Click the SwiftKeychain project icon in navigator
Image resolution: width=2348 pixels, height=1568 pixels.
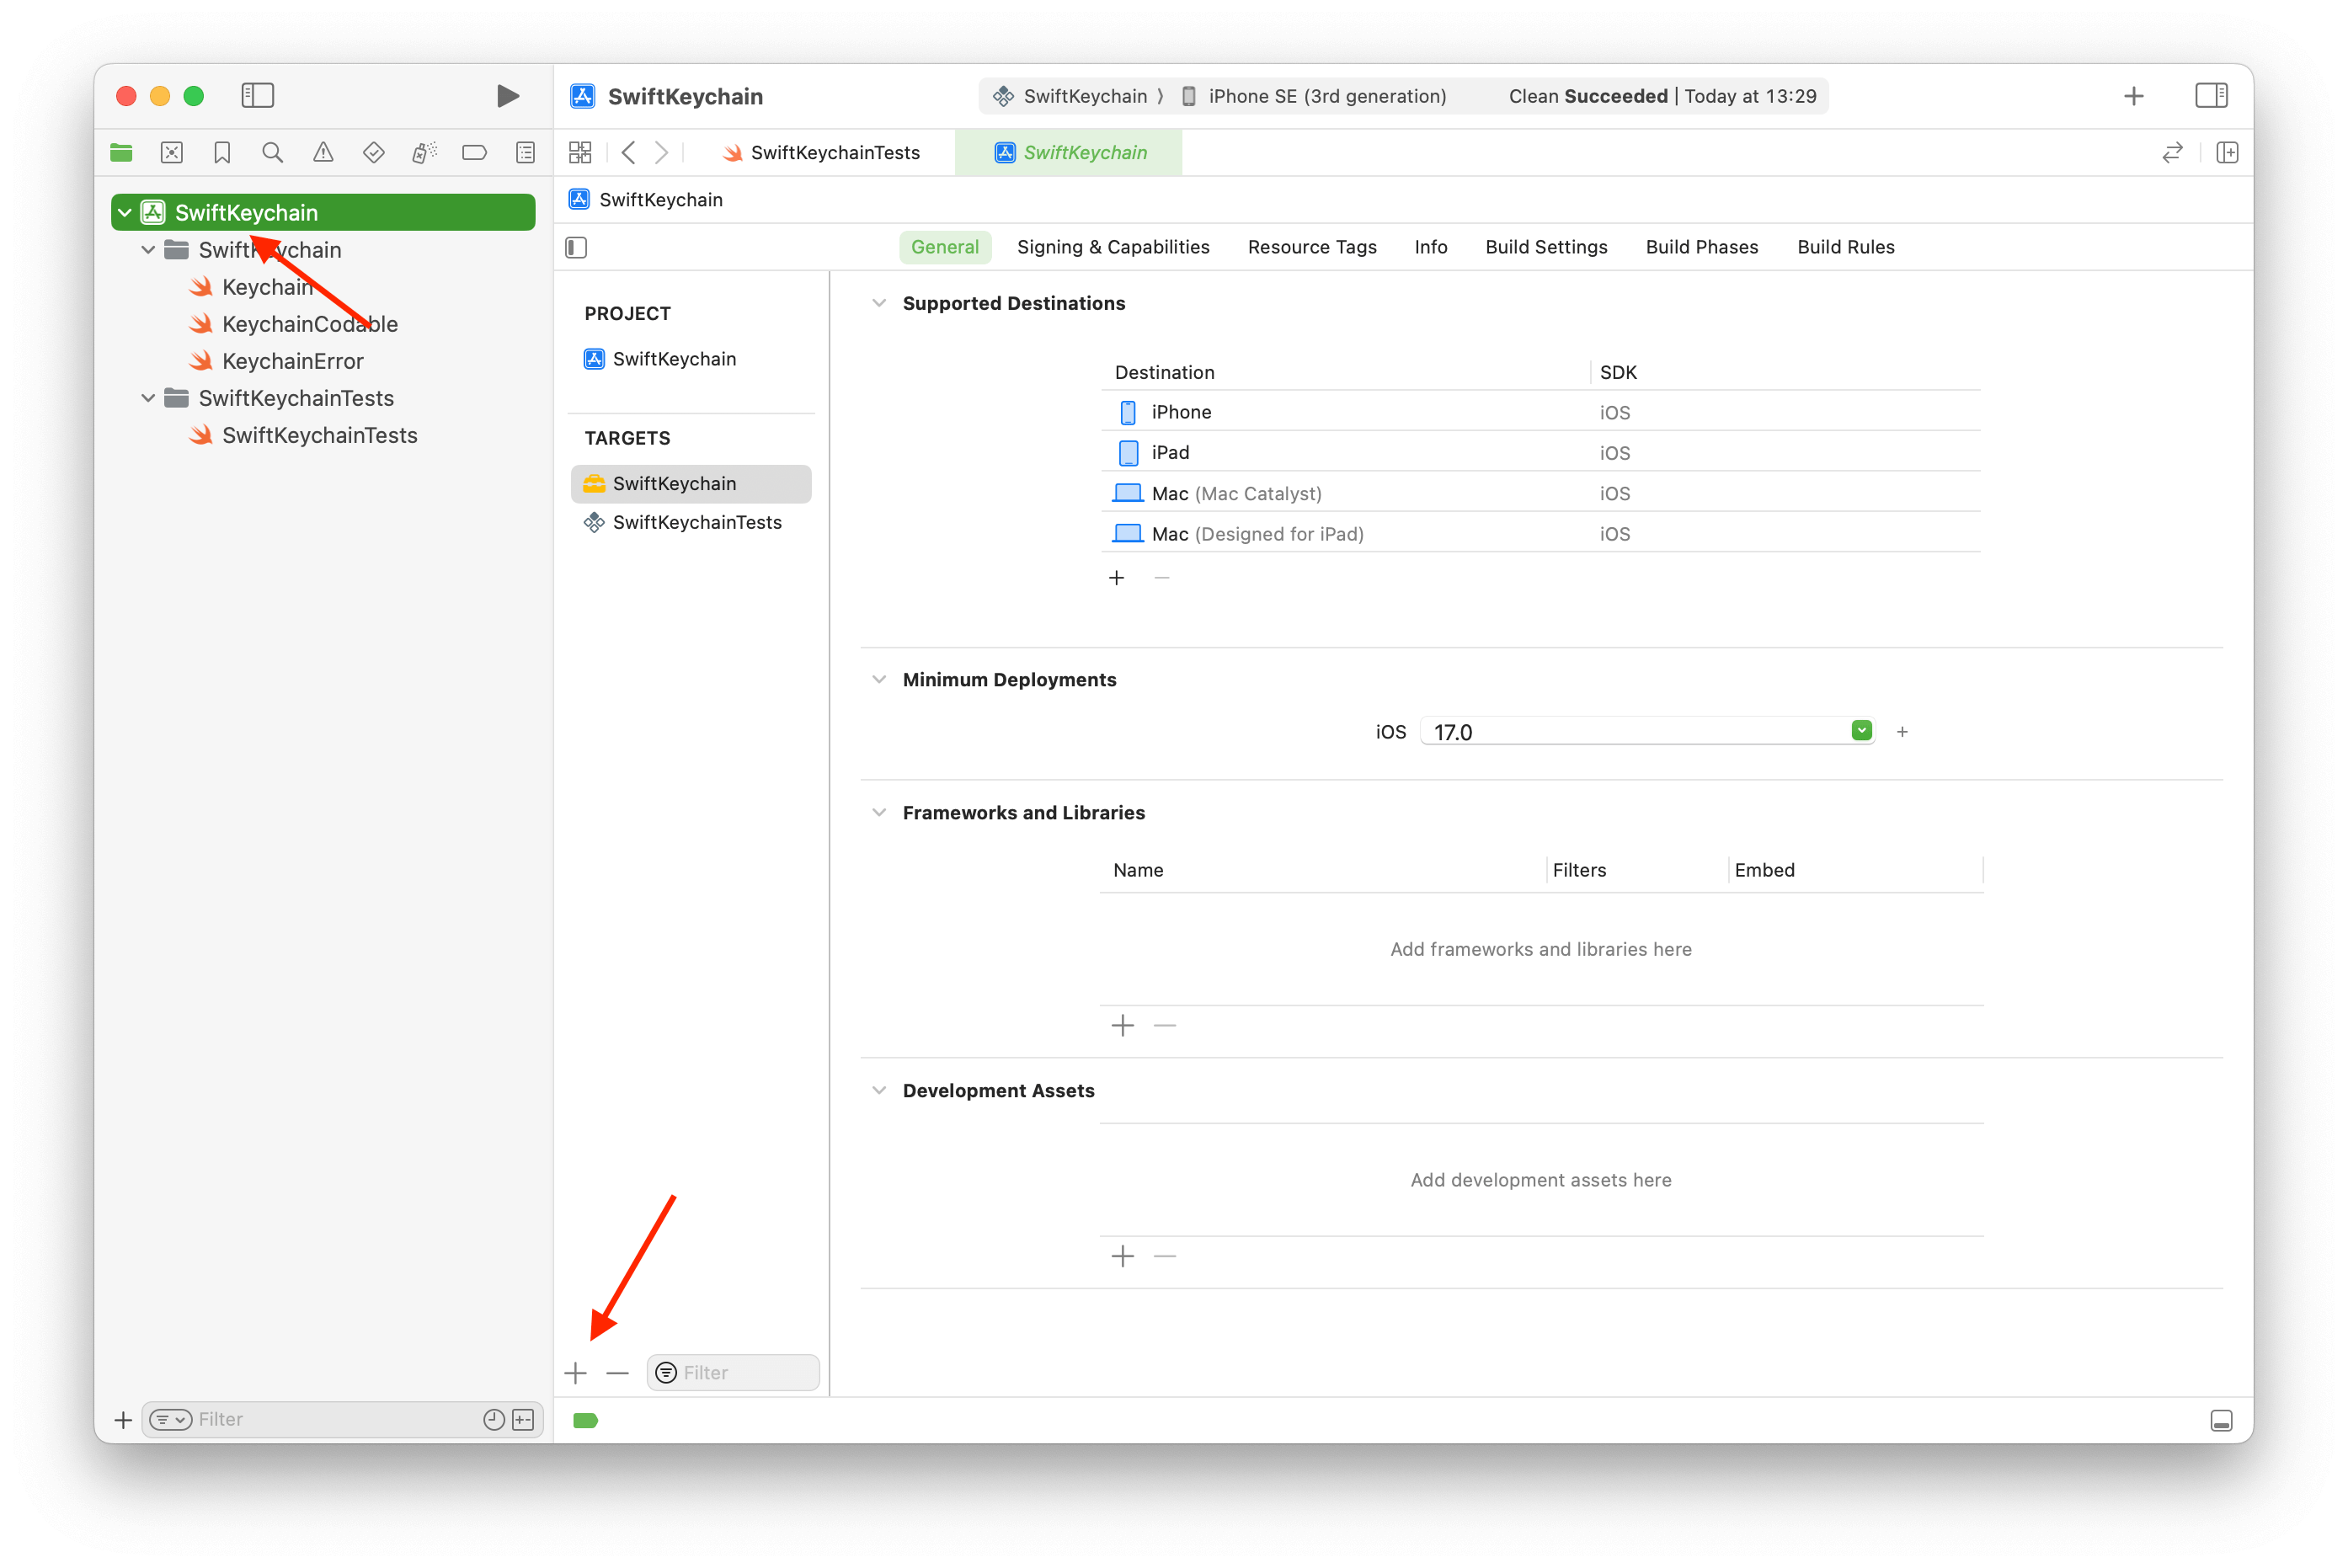[x=152, y=211]
